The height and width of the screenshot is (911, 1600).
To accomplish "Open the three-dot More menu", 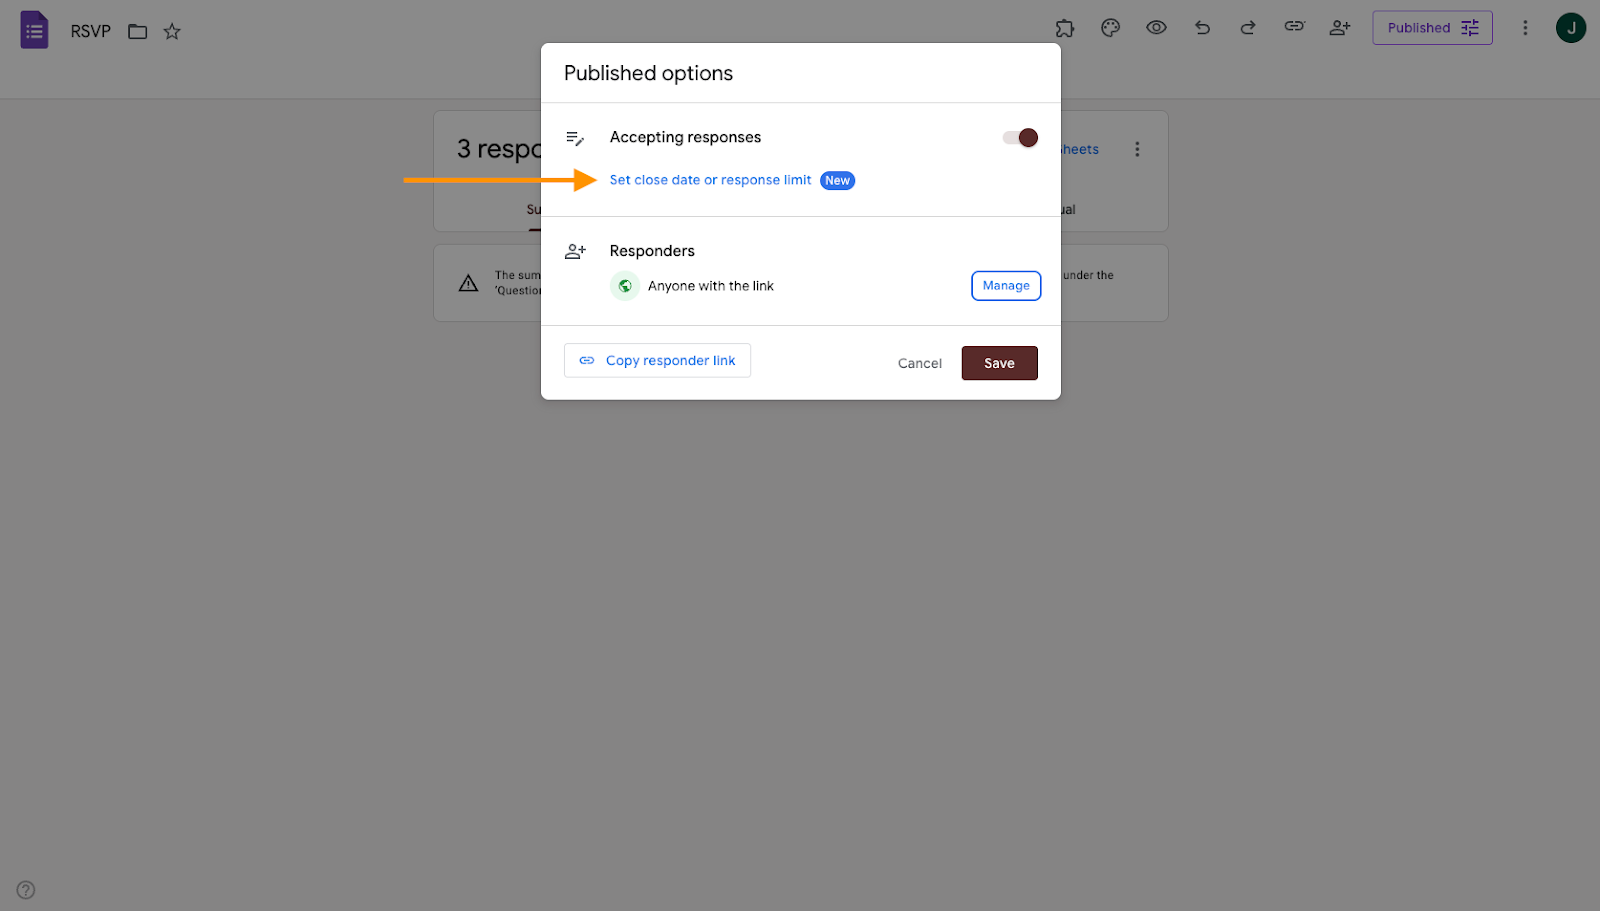I will click(1525, 27).
